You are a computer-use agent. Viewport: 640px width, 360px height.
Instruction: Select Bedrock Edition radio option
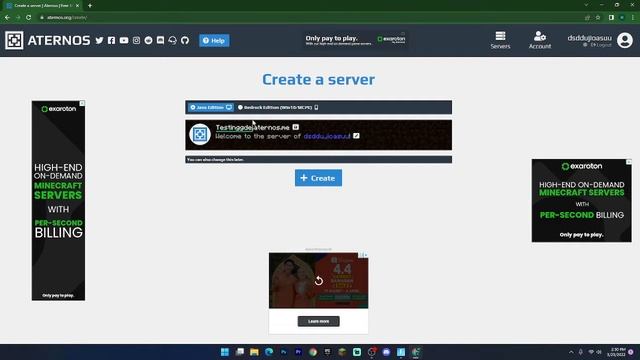(278, 107)
